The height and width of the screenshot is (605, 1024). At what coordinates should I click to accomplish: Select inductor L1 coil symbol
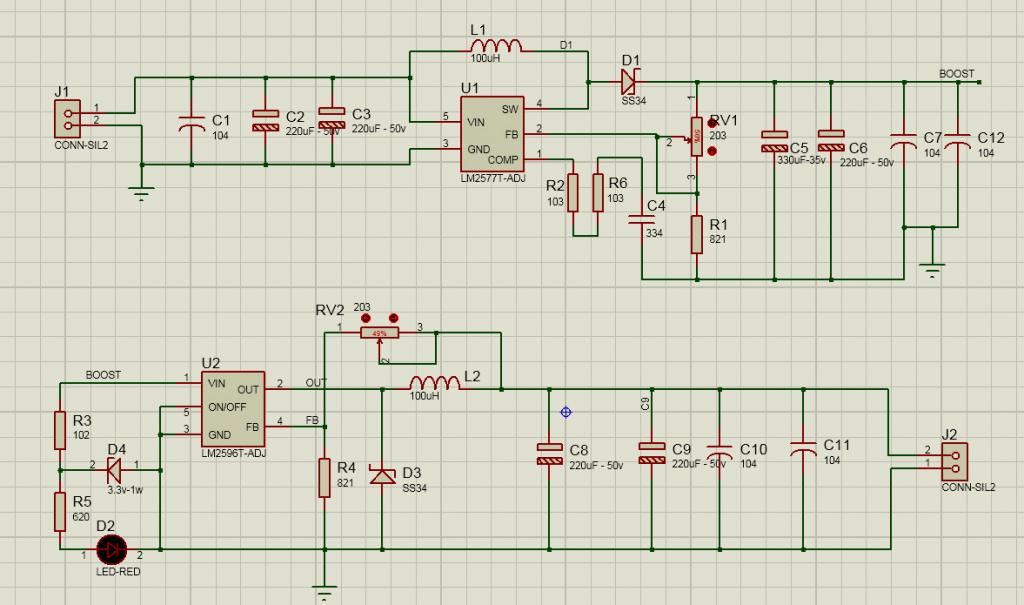click(x=496, y=45)
